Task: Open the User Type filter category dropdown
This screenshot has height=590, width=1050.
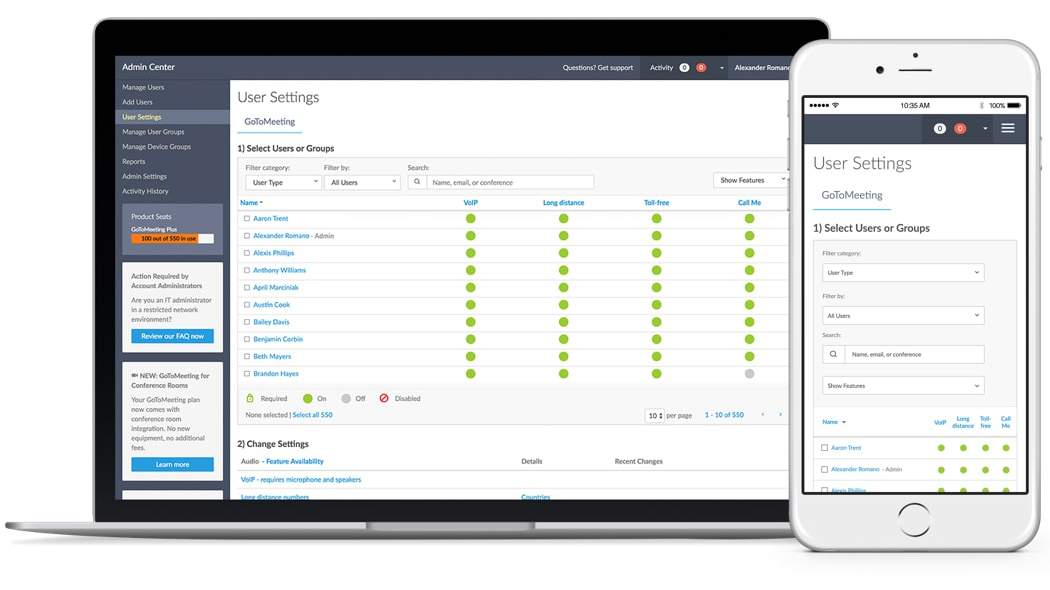Action: (x=283, y=182)
